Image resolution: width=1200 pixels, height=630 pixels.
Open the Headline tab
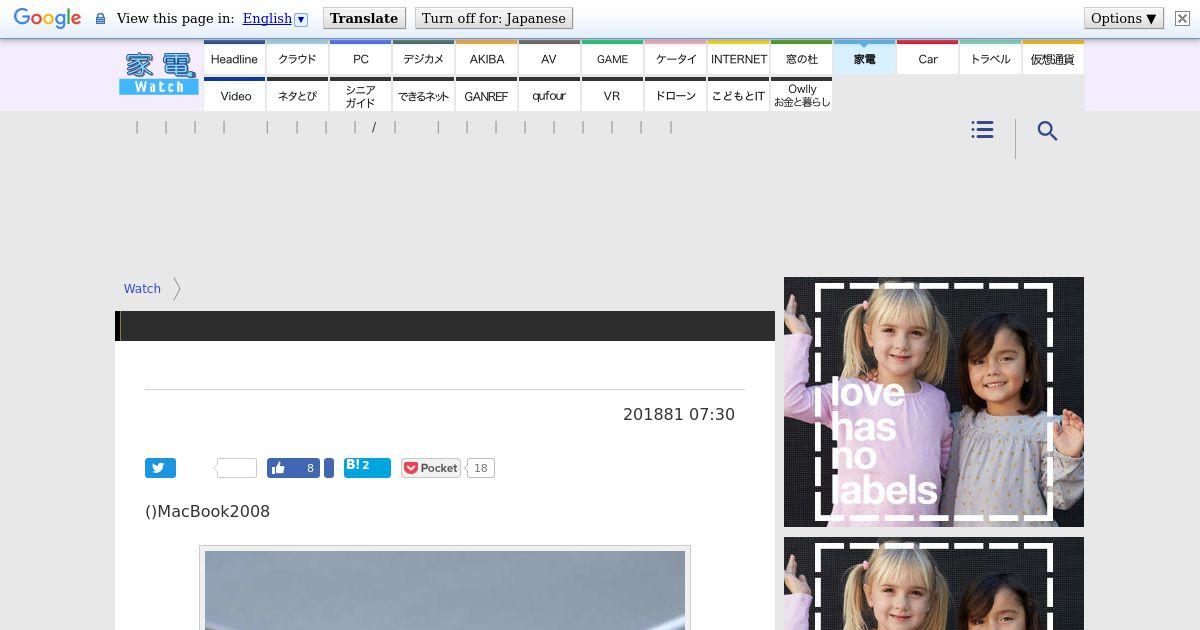coord(234,58)
